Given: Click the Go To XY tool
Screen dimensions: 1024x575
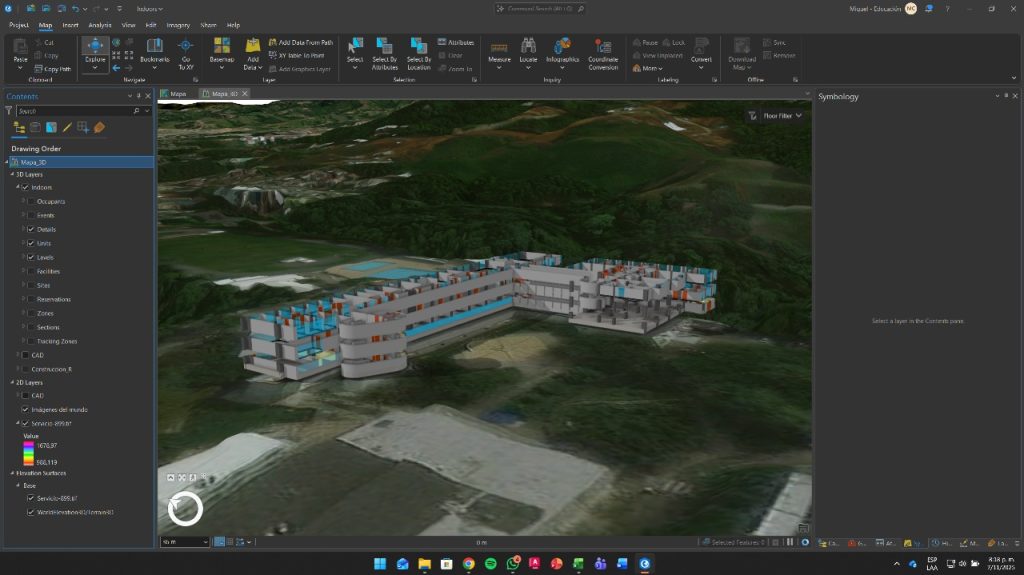Looking at the screenshot, I should [185, 48].
